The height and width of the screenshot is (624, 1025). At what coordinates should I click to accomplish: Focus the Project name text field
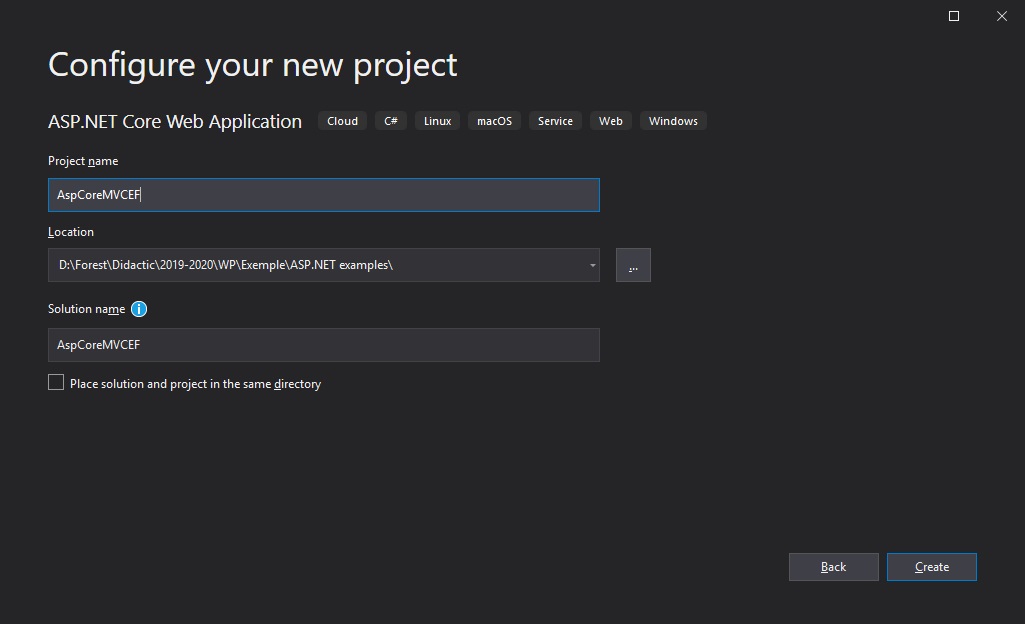pyautogui.click(x=323, y=195)
